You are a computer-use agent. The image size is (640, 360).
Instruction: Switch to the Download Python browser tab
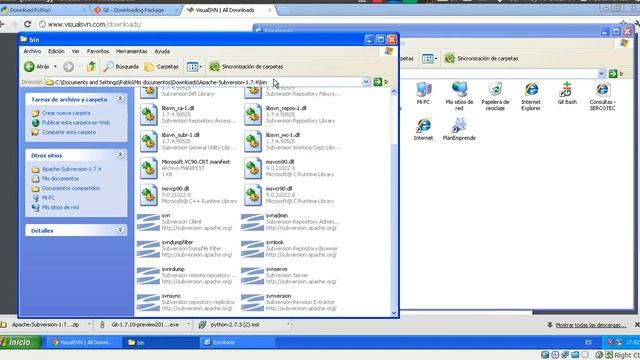click(x=44, y=10)
